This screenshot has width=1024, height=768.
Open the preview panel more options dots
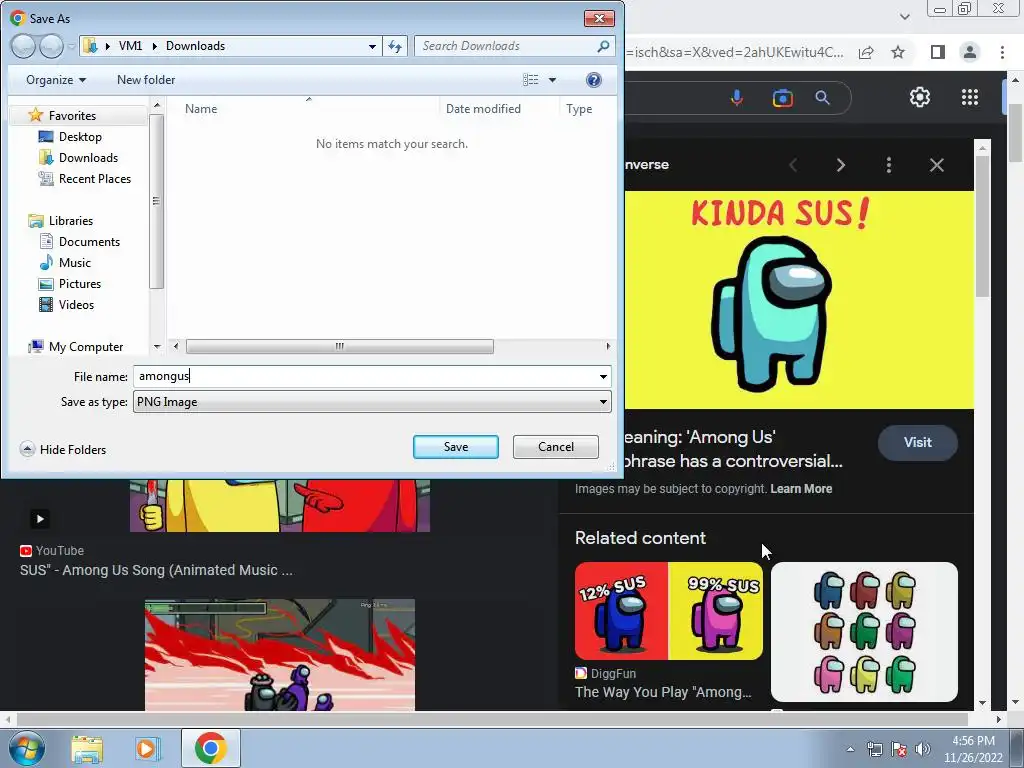click(x=888, y=165)
